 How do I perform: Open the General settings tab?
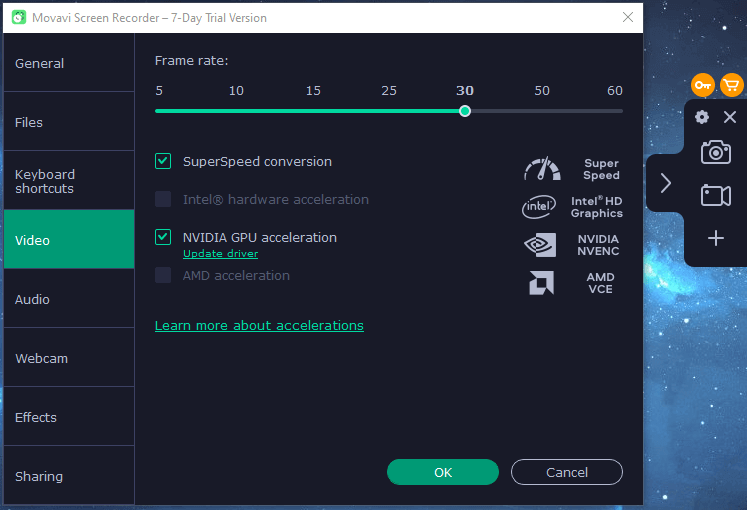[69, 63]
